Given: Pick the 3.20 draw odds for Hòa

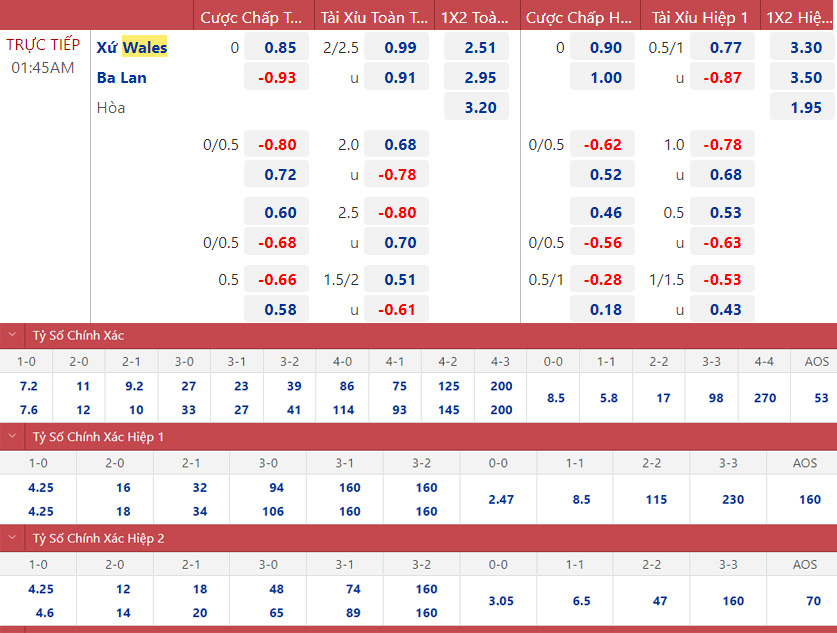Looking at the screenshot, I should (x=480, y=107).
